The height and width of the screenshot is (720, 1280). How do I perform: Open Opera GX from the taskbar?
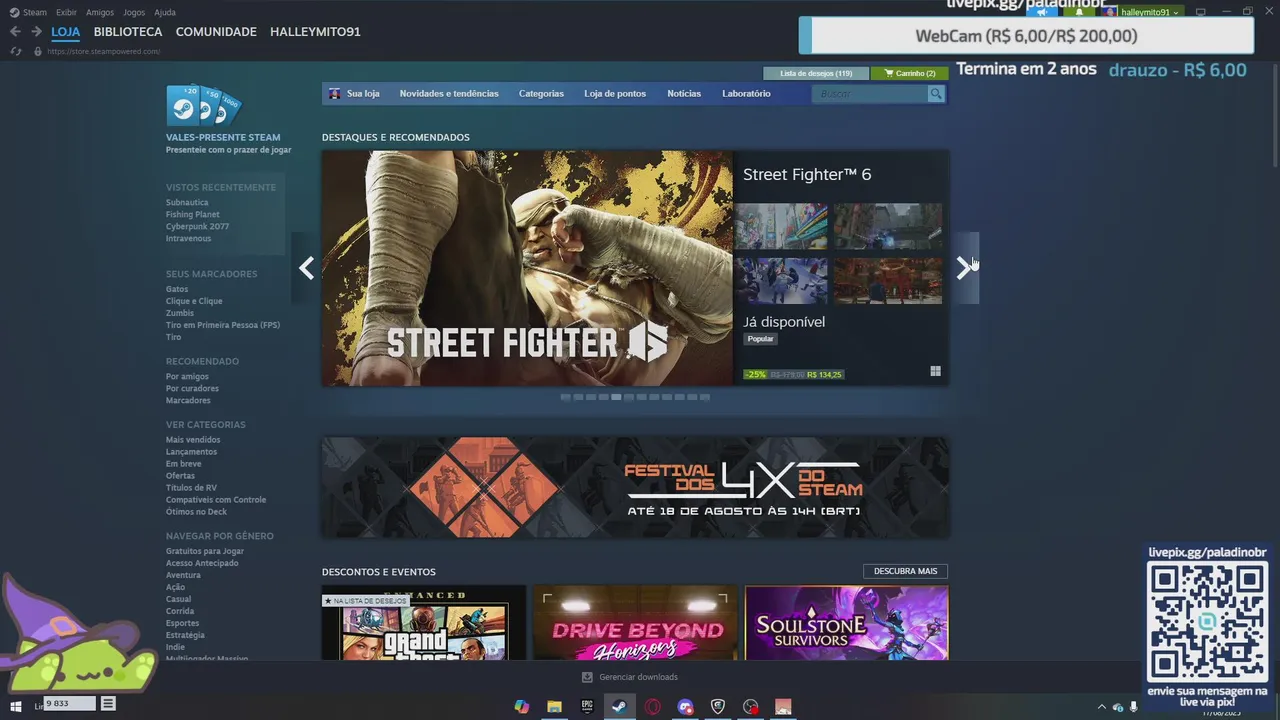[652, 707]
